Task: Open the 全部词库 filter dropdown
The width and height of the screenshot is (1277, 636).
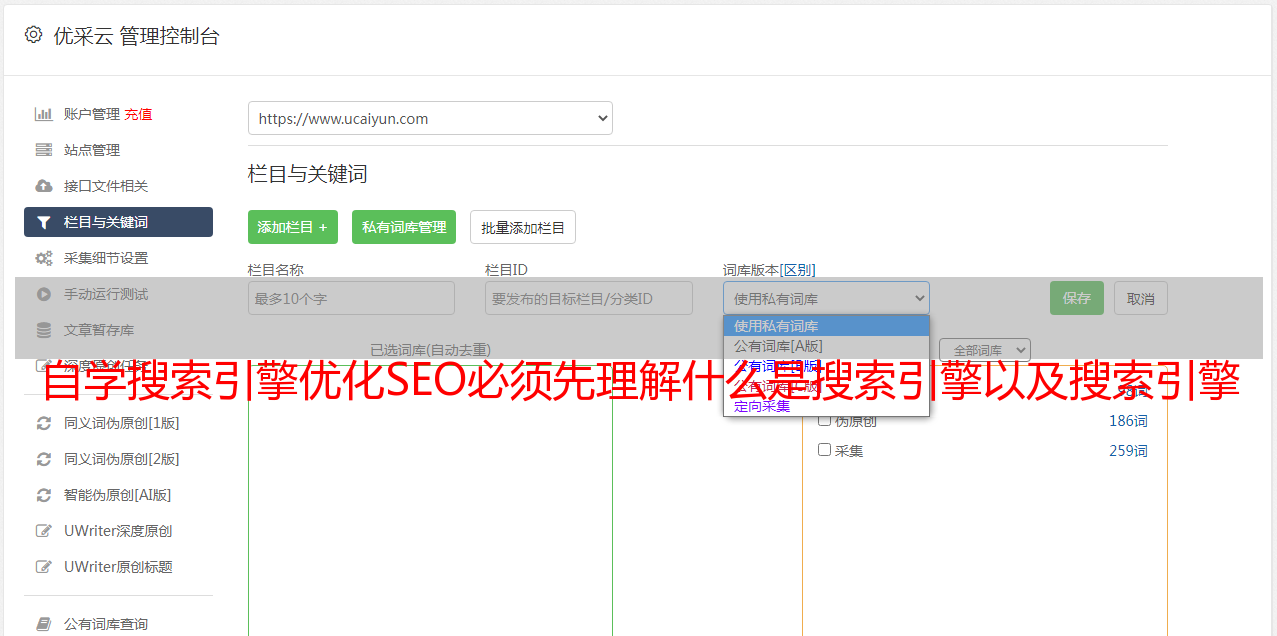Action: click(985, 350)
